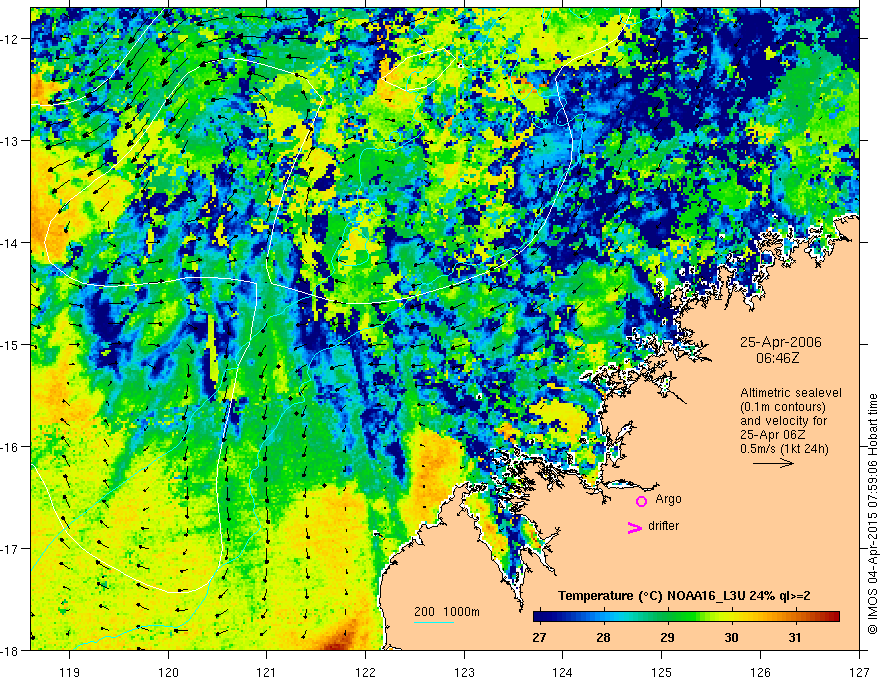Click the '30' color bar label
This screenshot has height=680, width=880.
[x=731, y=638]
